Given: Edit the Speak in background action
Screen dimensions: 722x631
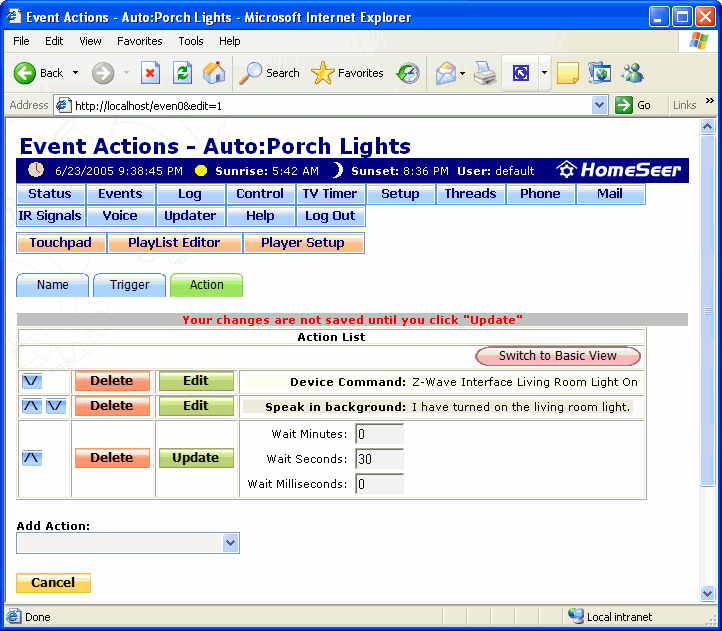Looking at the screenshot, I should pos(196,406).
